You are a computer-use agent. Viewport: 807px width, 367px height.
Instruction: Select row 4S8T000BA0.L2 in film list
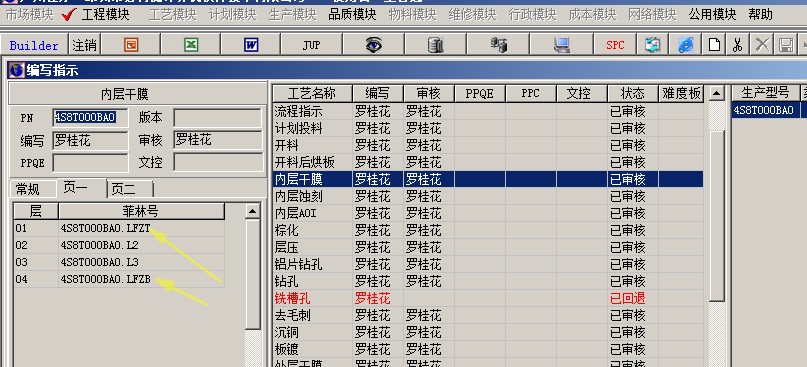pyautogui.click(x=119, y=246)
